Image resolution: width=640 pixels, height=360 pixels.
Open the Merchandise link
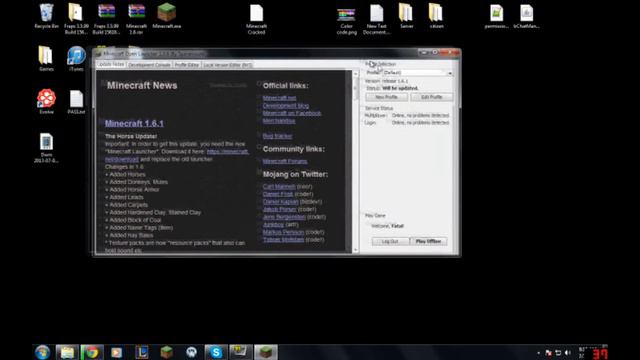pos(279,121)
